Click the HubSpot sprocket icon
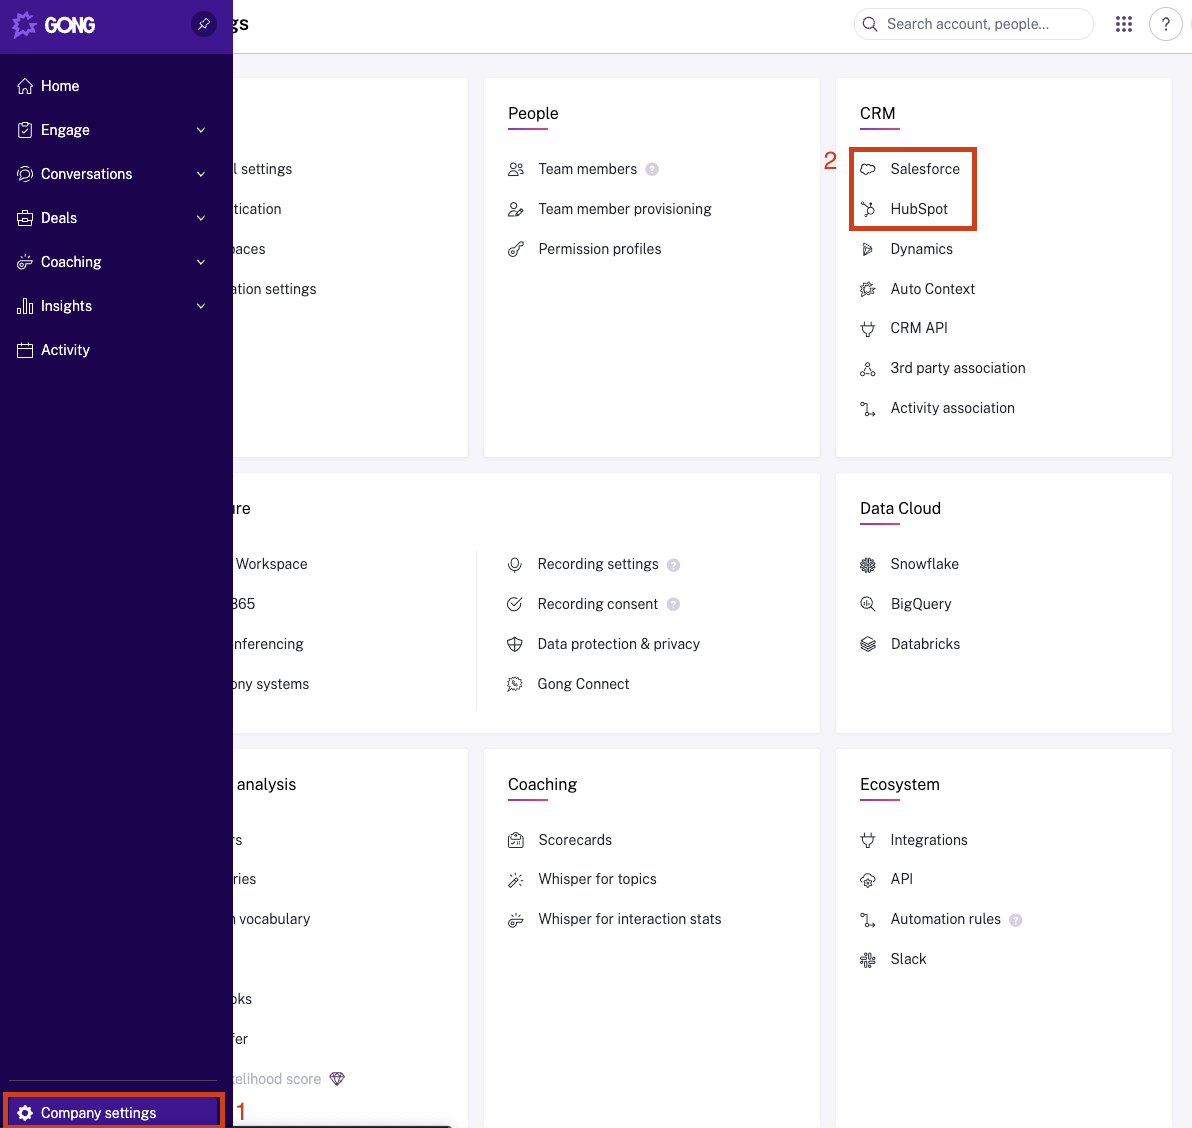Viewport: 1192px width, 1128px height. [x=867, y=209]
